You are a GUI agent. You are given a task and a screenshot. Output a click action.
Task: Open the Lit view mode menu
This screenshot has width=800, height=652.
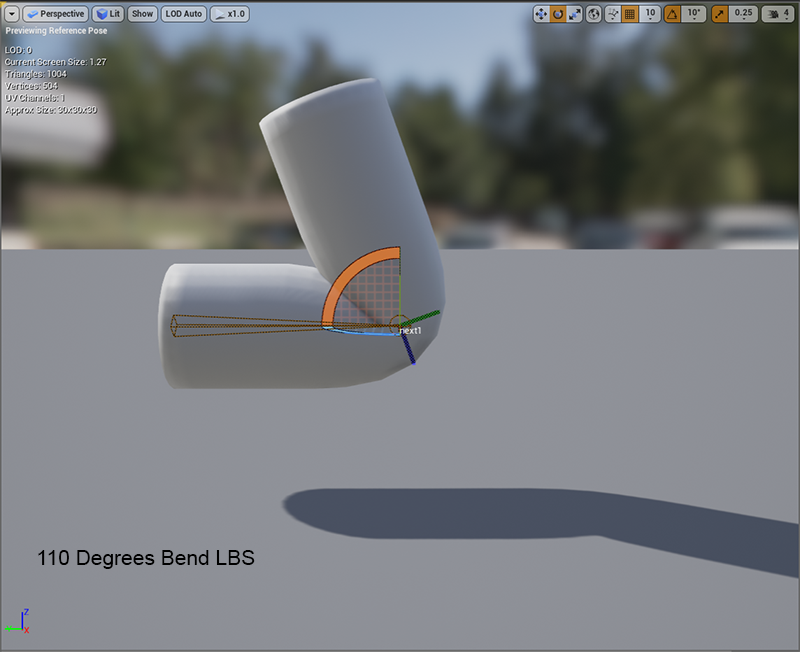click(x=108, y=14)
